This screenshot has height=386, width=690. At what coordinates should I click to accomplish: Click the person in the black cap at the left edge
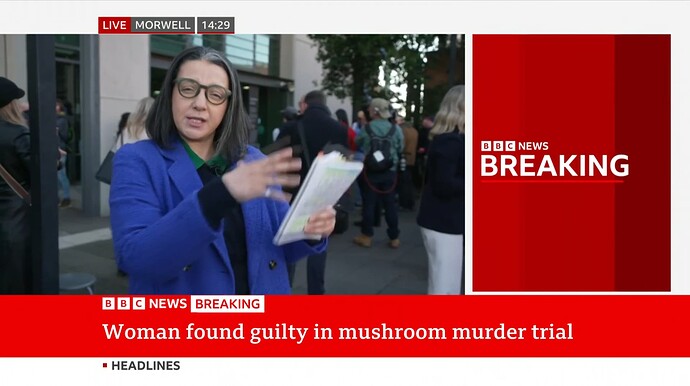pyautogui.click(x=14, y=185)
